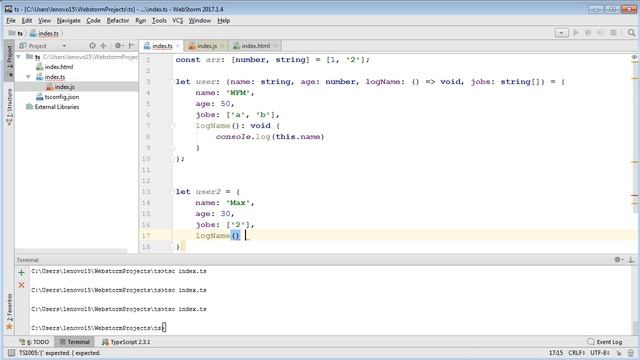
Task: Open the TODO tool window
Action: coord(34,342)
